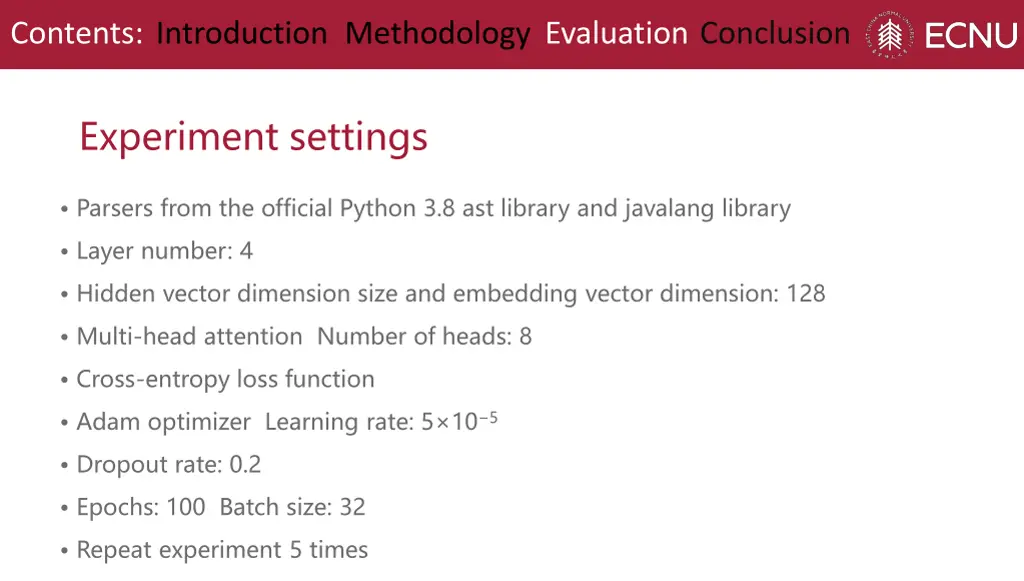Click the Epochs: 100 text
Screen dimensions: 1024x581
tap(141, 507)
